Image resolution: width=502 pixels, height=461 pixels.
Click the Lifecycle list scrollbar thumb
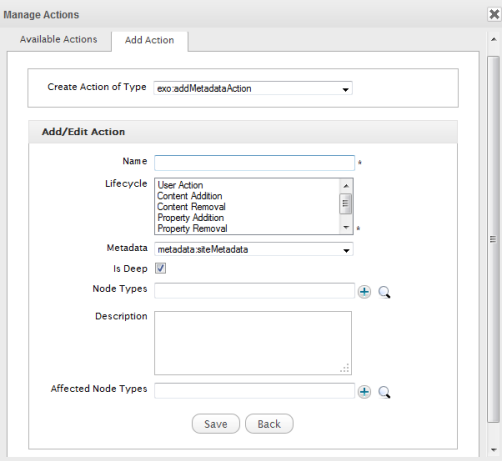click(x=346, y=203)
